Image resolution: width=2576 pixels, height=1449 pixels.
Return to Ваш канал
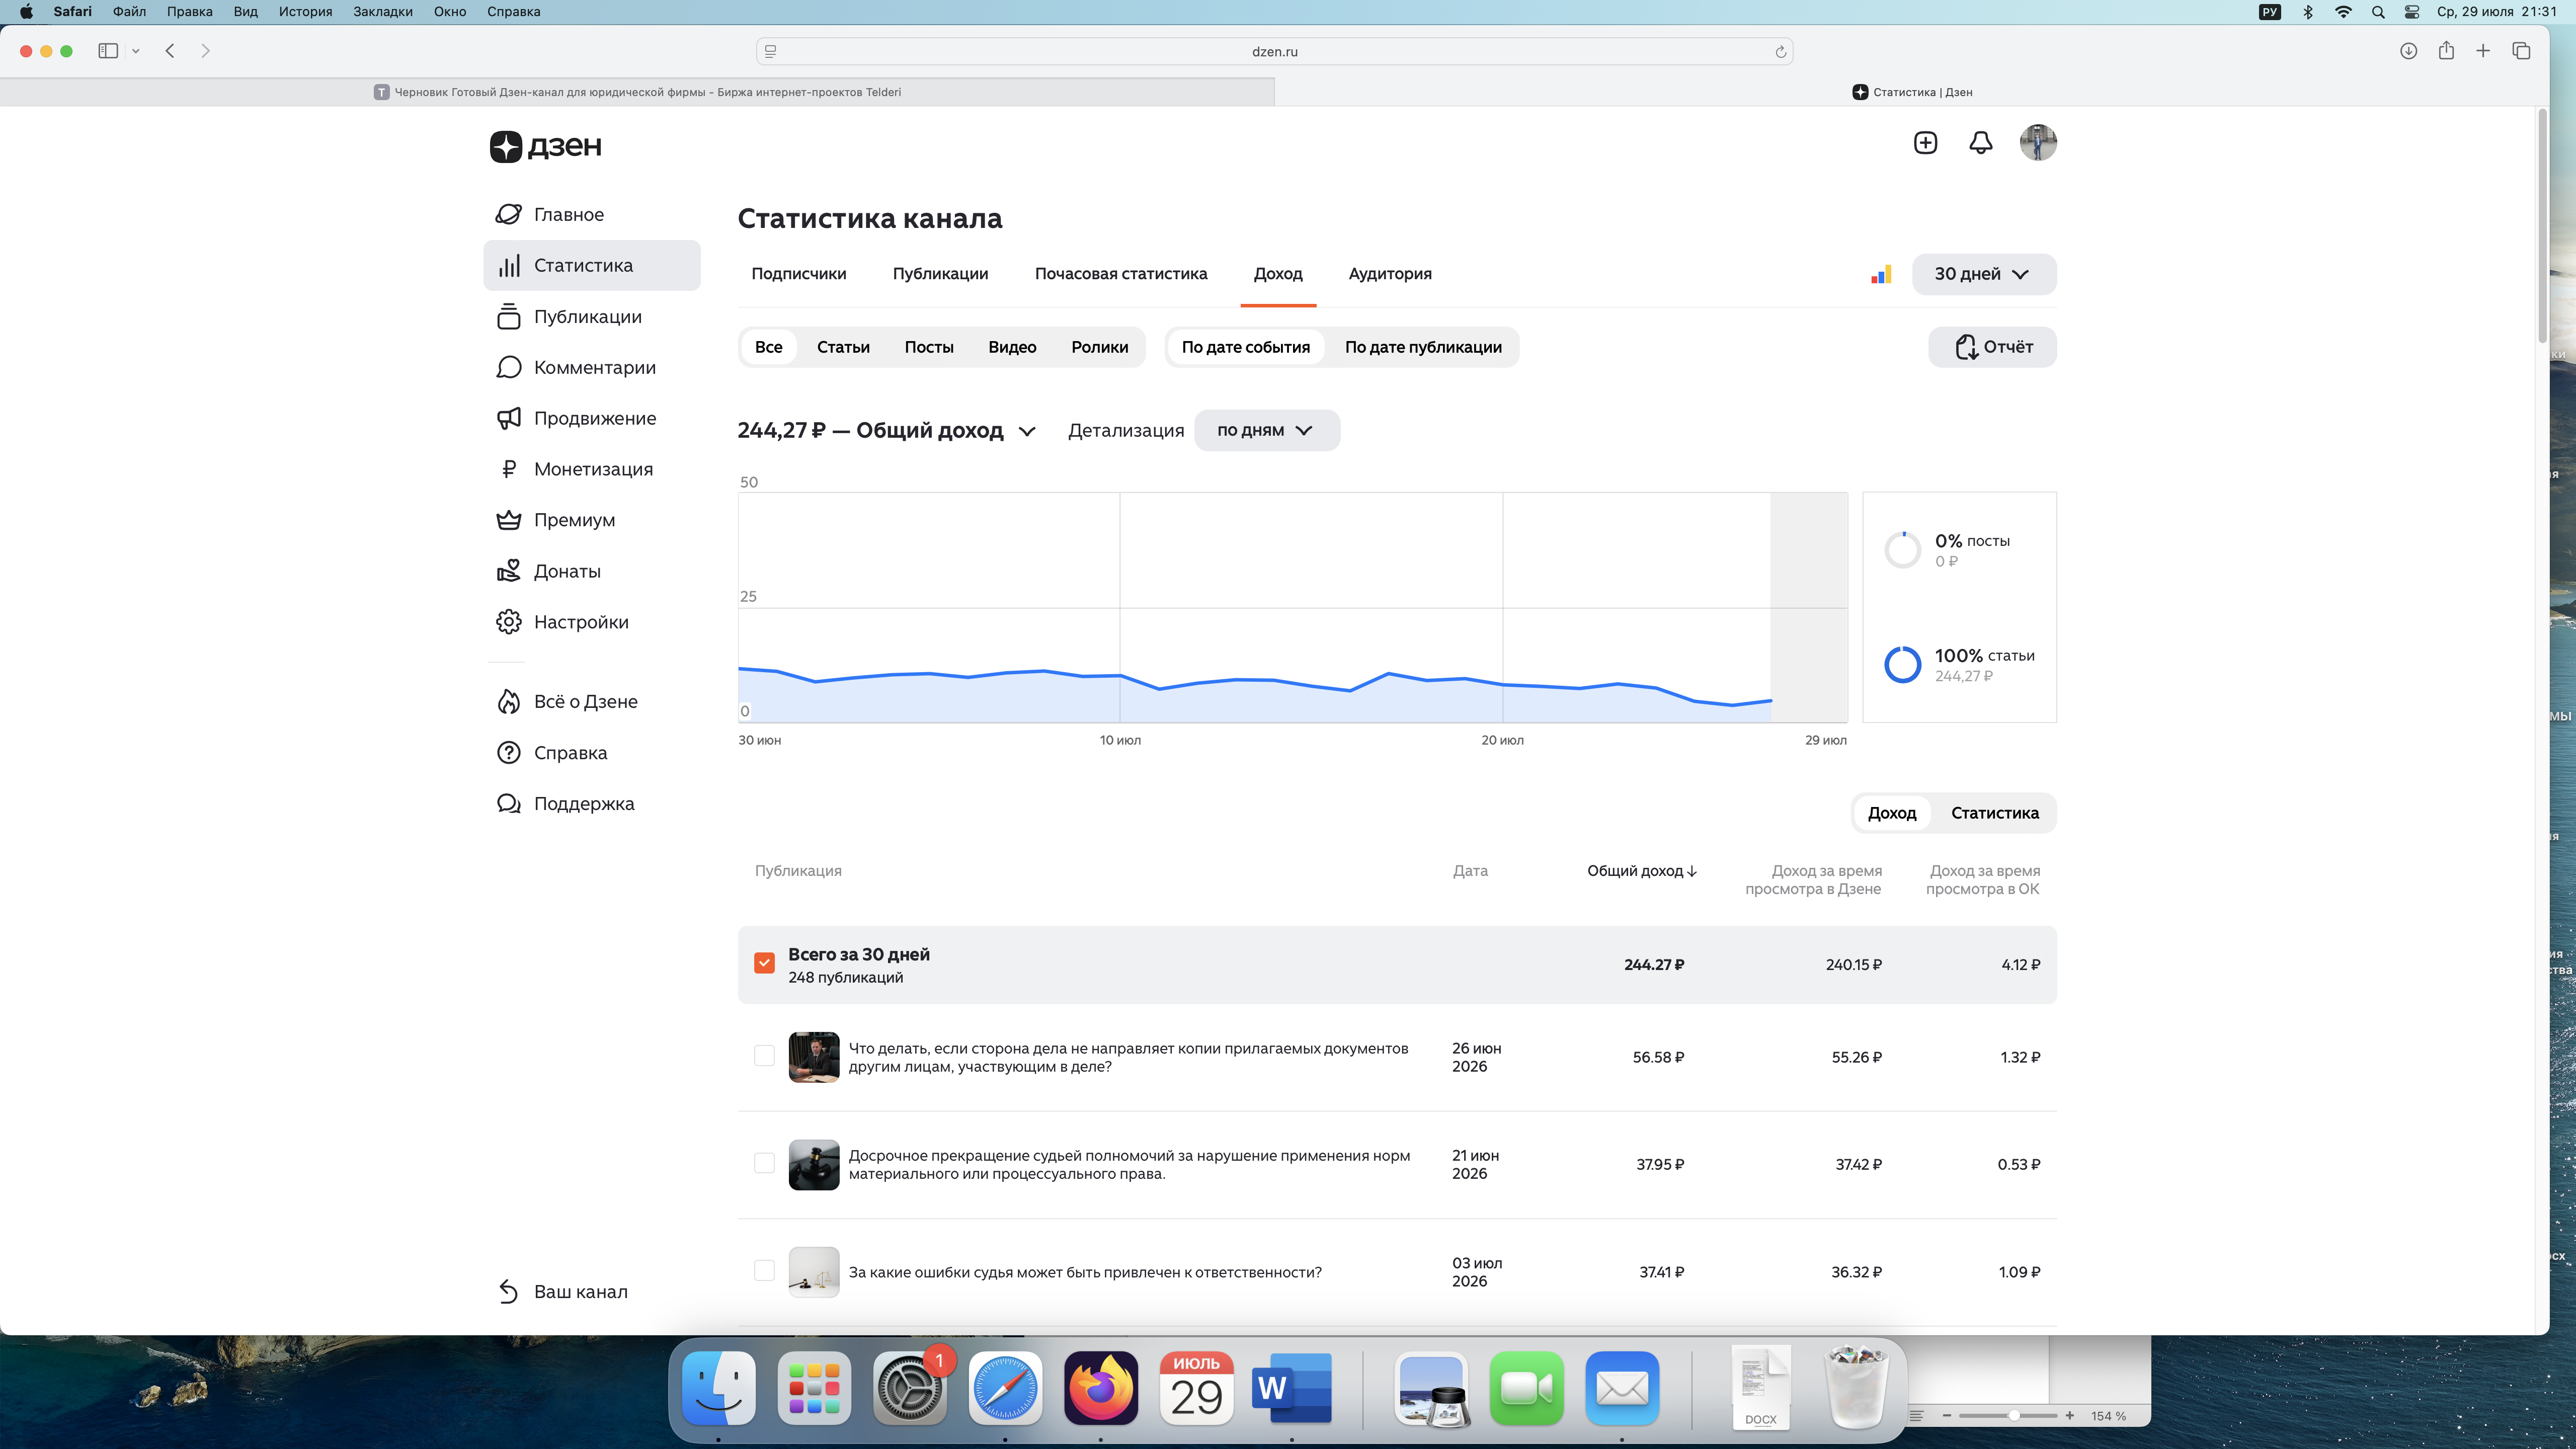click(580, 1292)
